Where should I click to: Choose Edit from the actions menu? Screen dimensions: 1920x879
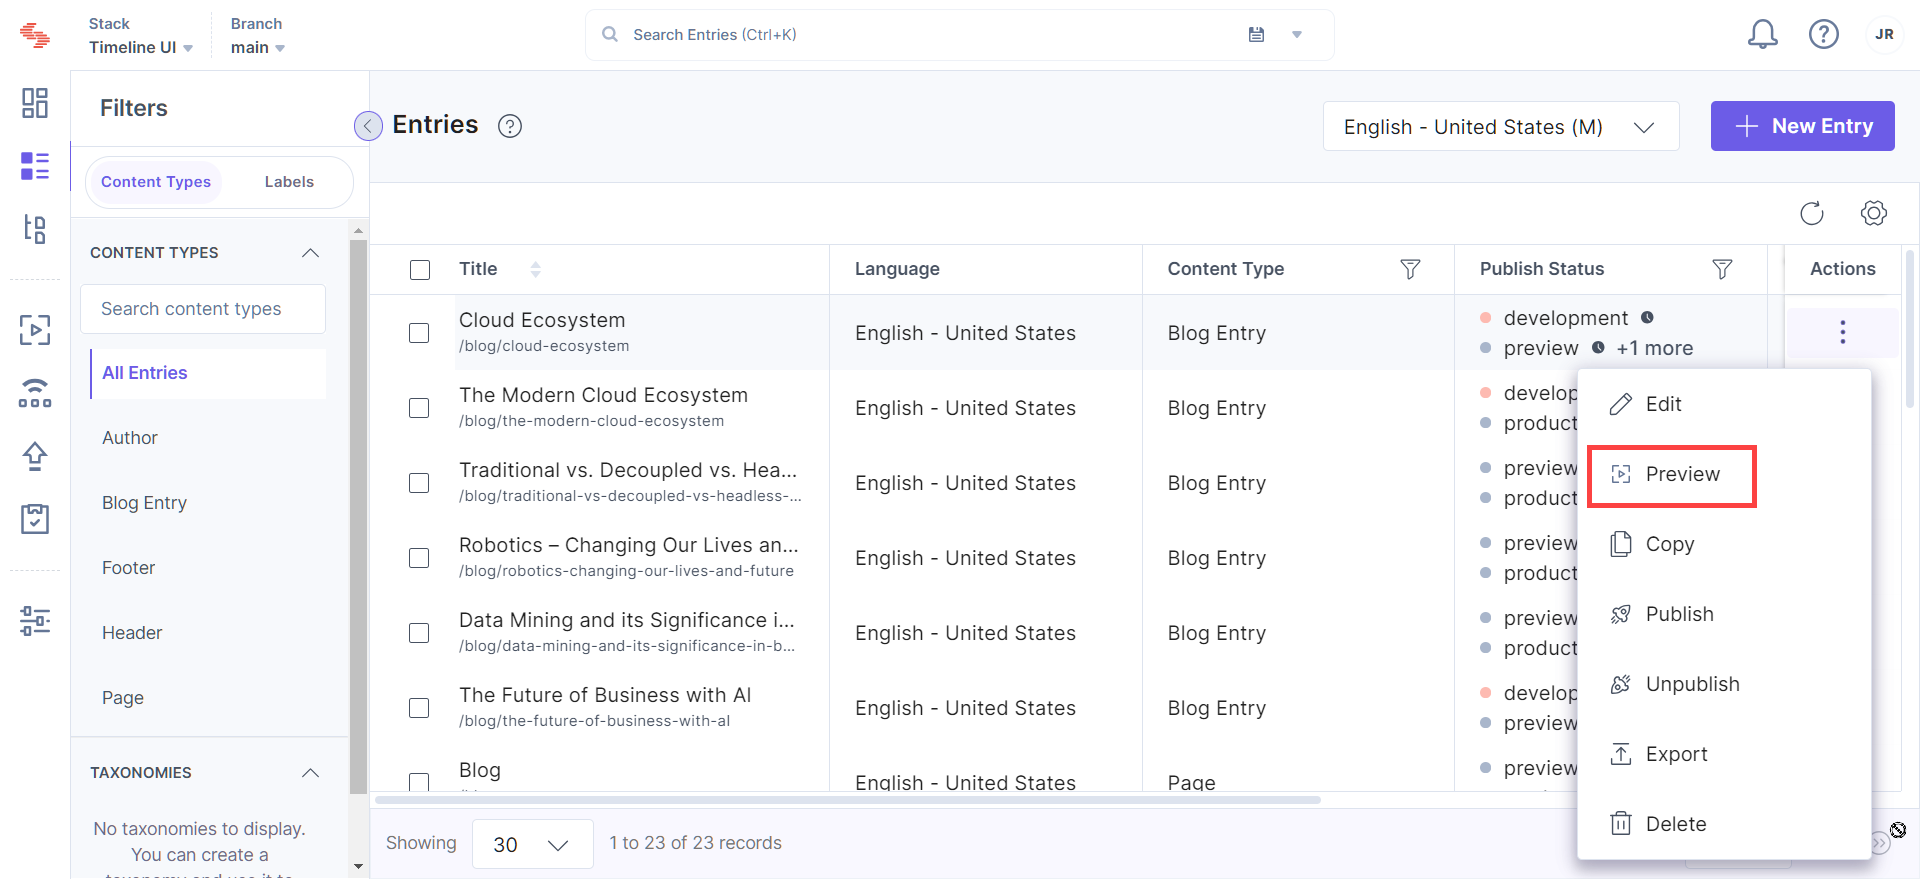[1724, 404]
